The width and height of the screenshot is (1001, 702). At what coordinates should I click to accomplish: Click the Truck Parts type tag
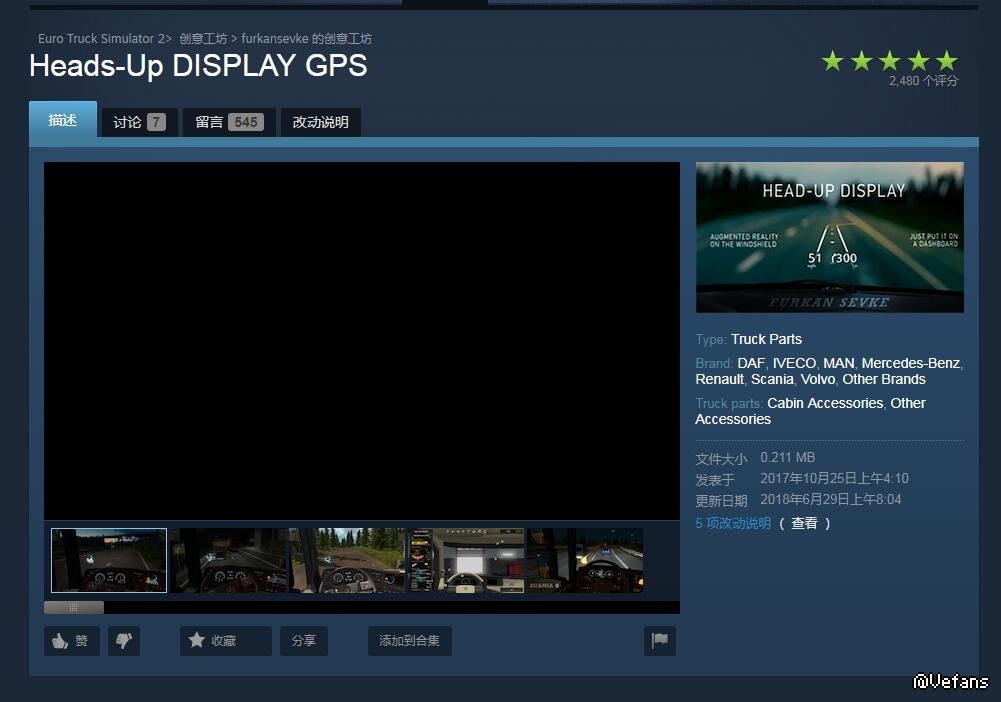click(766, 339)
